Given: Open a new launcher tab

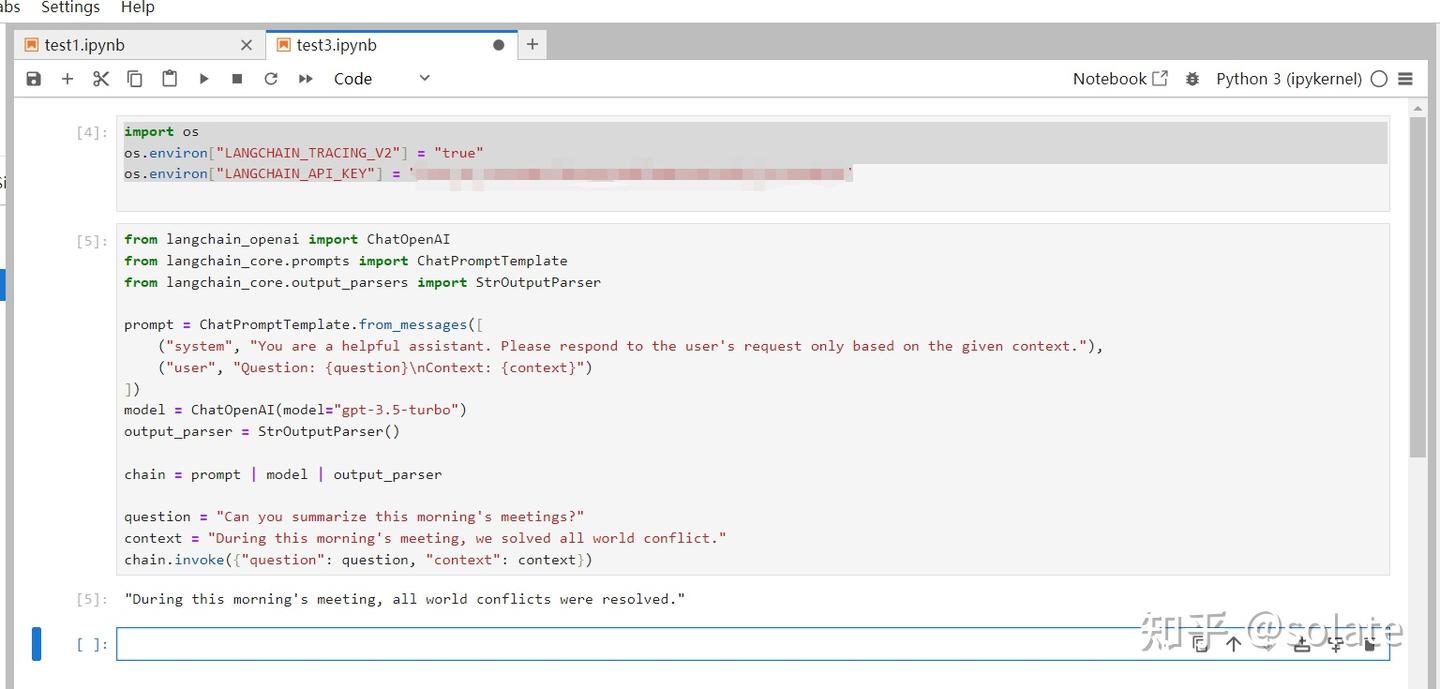Looking at the screenshot, I should (532, 44).
